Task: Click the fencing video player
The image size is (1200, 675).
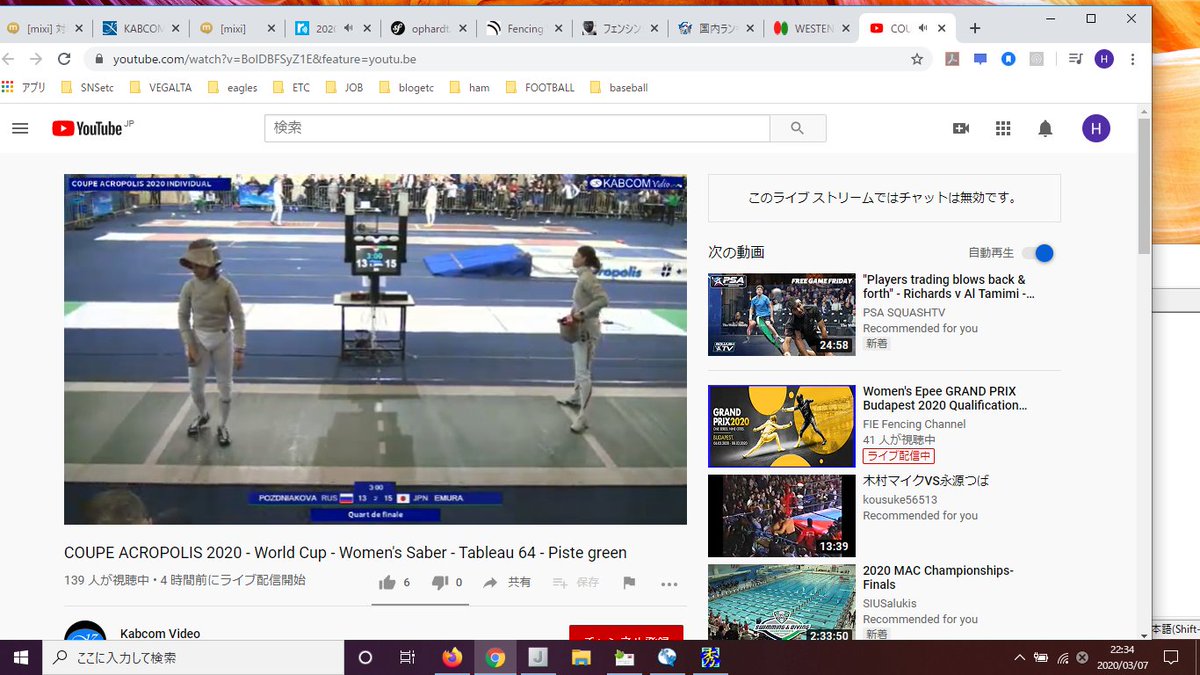Action: coord(375,349)
